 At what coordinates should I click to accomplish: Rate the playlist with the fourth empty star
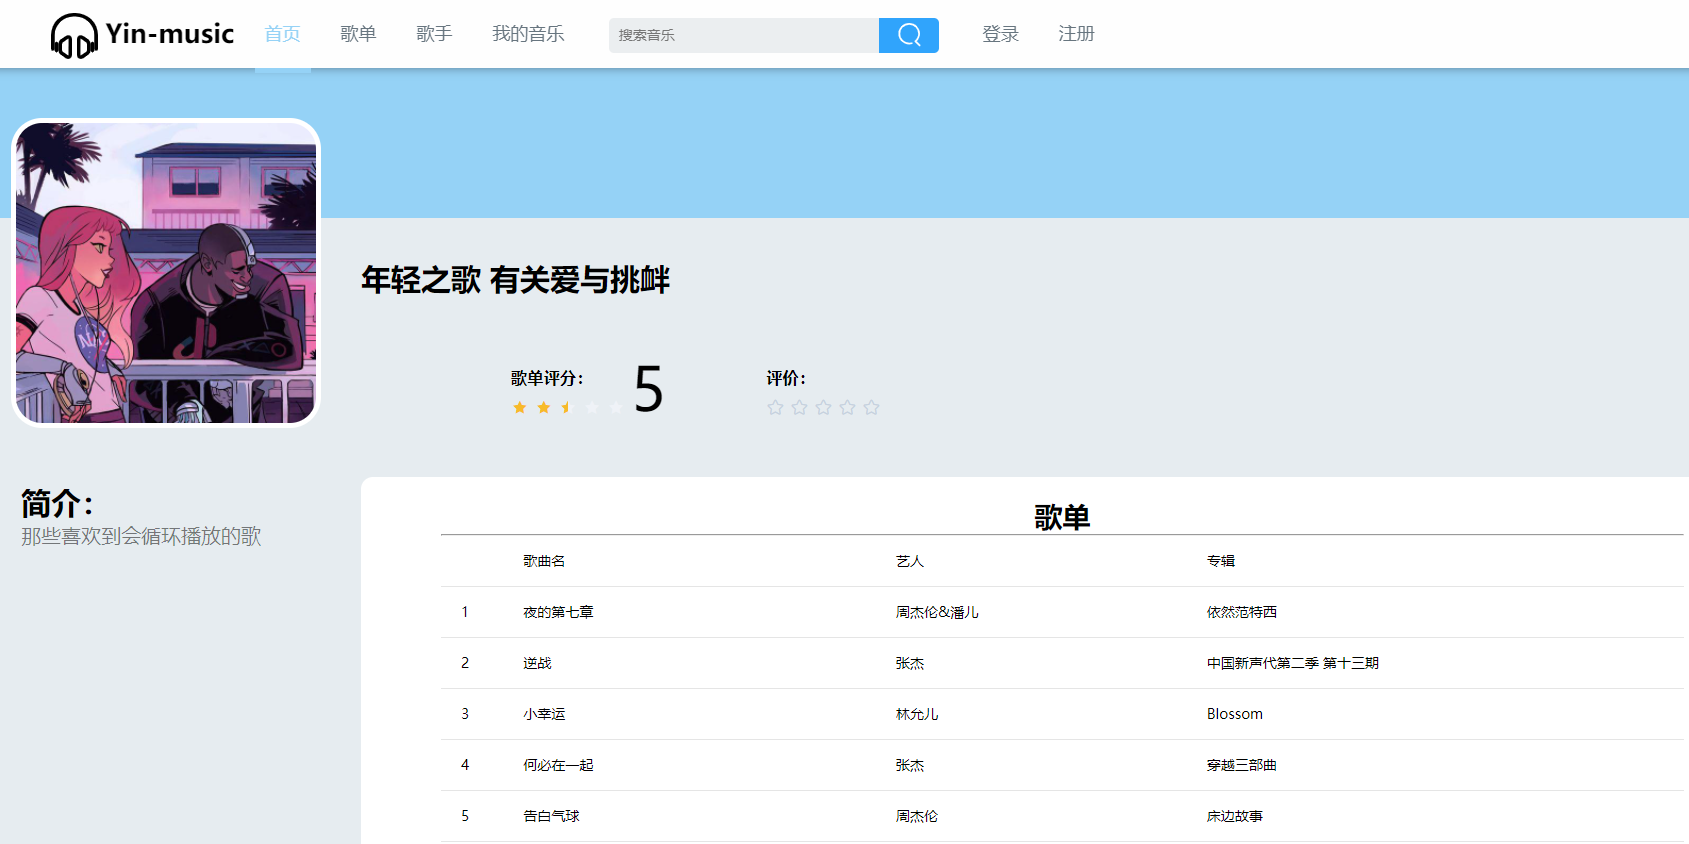[x=847, y=407]
